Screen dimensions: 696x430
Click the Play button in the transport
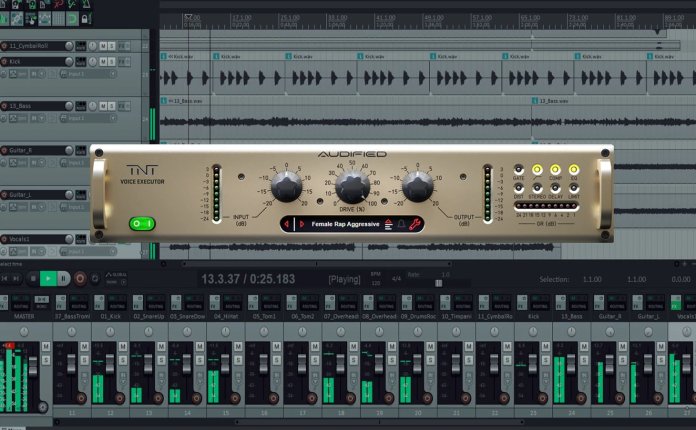click(x=48, y=279)
